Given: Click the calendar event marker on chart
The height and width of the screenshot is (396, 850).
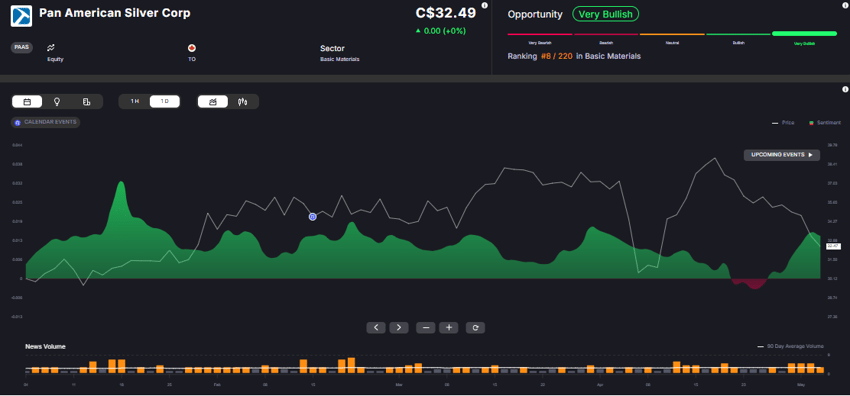Looking at the screenshot, I should pyautogui.click(x=313, y=217).
